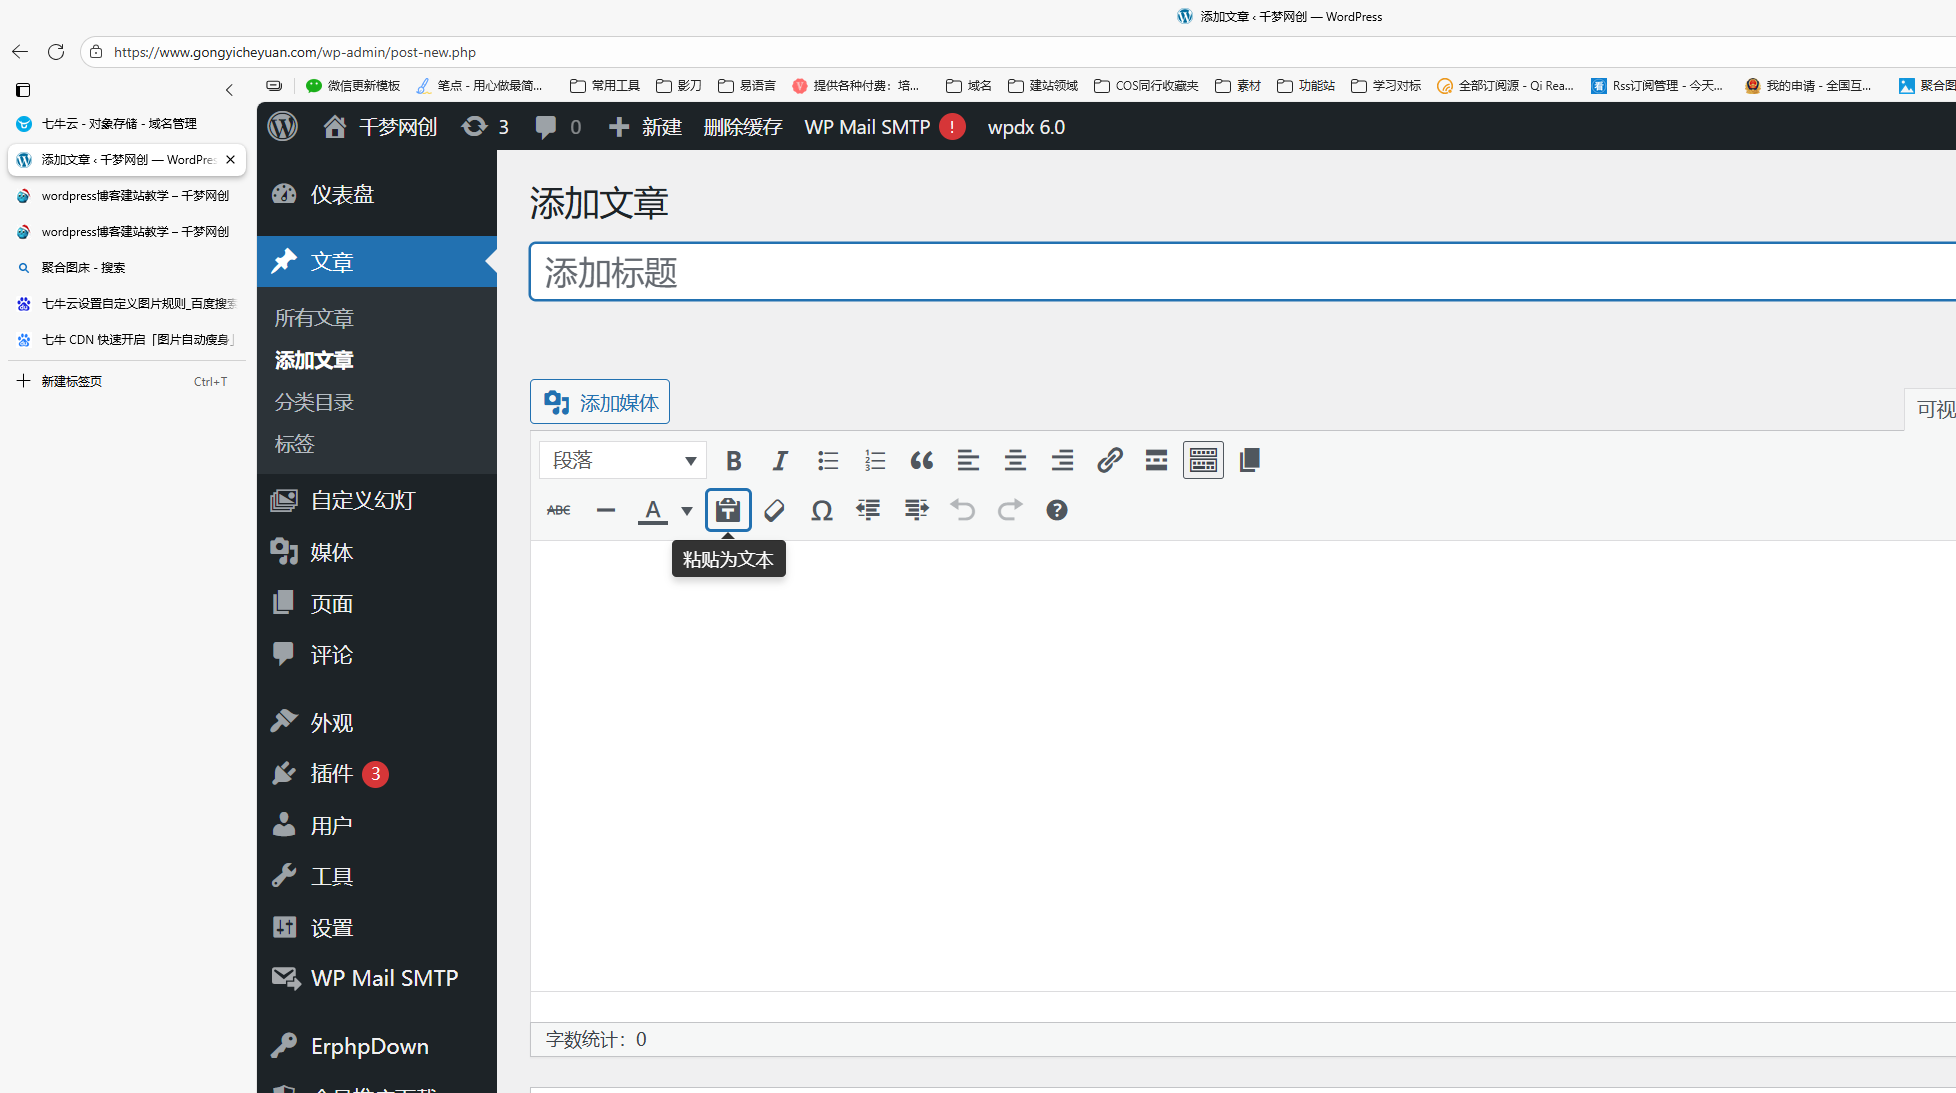This screenshot has height=1093, width=1956.
Task: Toggle the toolbar kitchen sink button
Action: pyautogui.click(x=1203, y=461)
